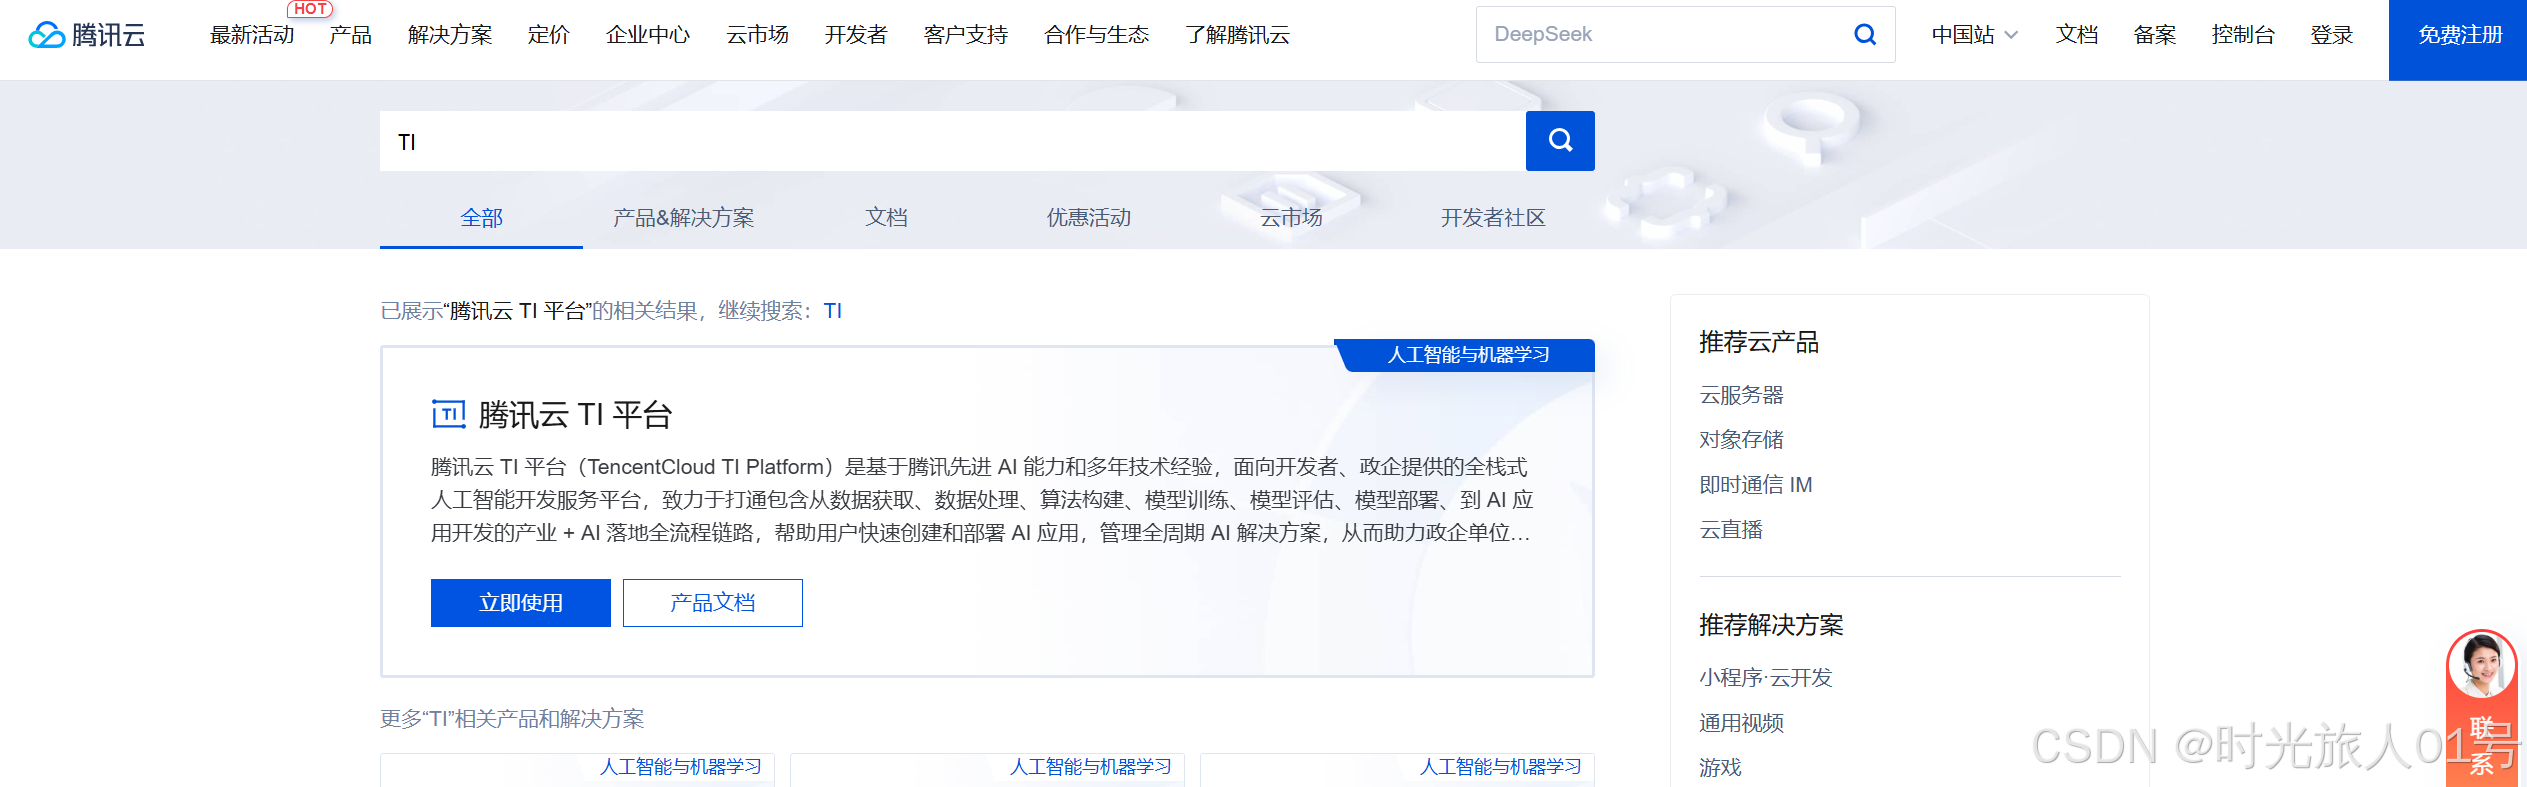Open the 最新活动 menu
This screenshot has height=787, width=2527.
pyautogui.click(x=252, y=35)
